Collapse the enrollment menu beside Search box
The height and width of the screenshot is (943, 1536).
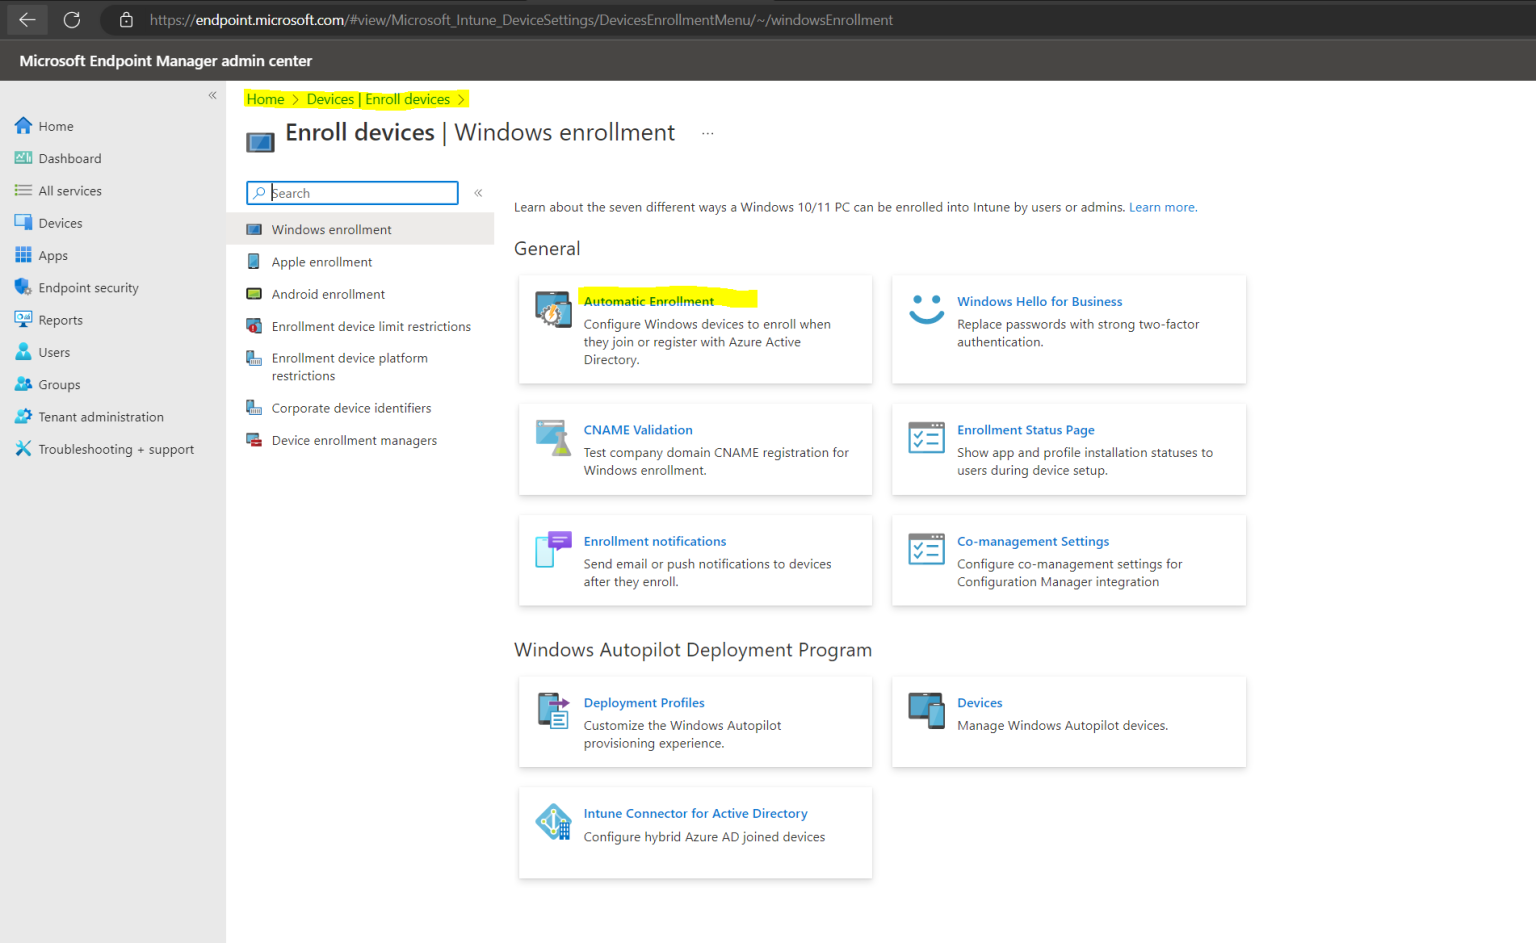click(478, 193)
